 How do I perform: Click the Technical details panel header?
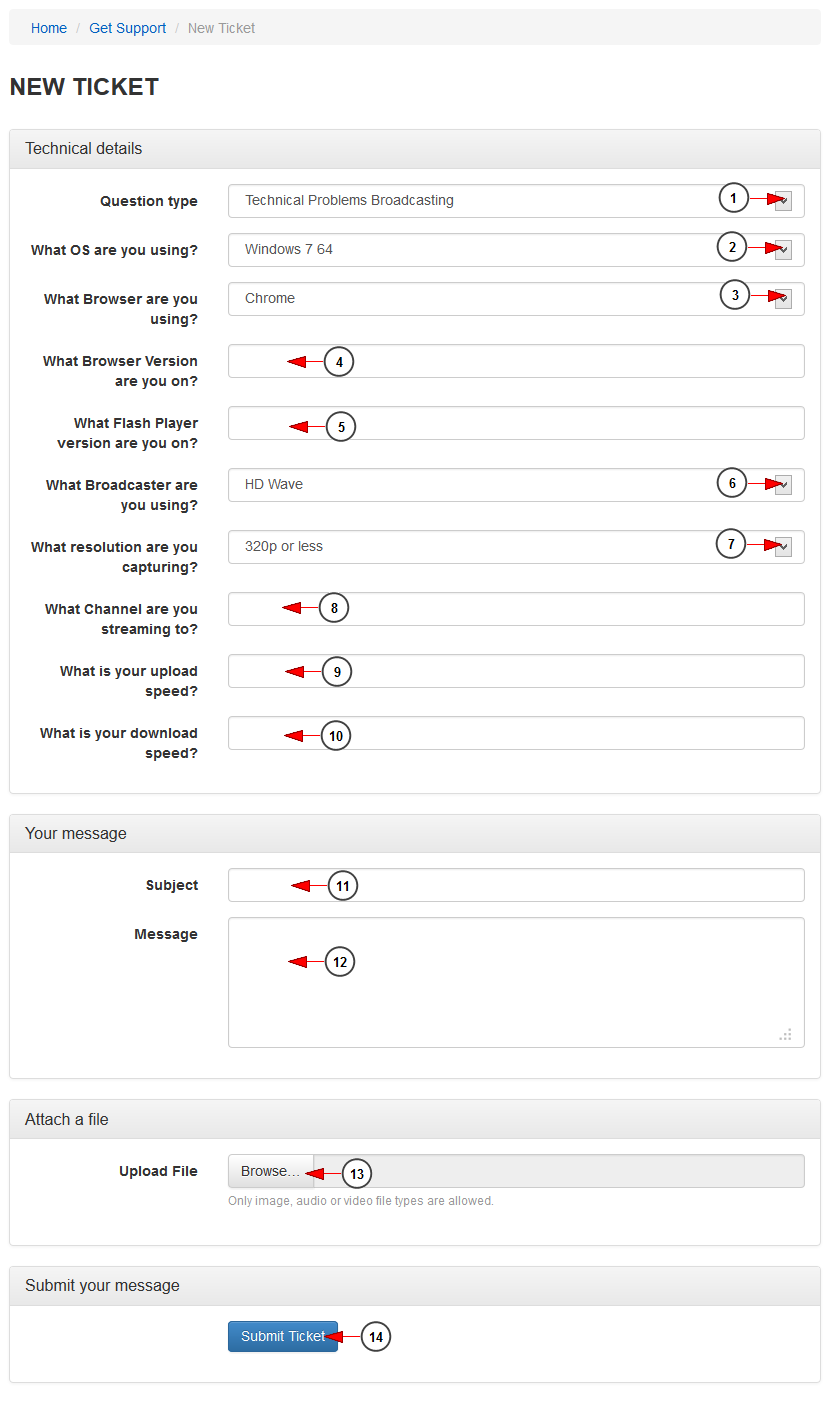tap(415, 149)
